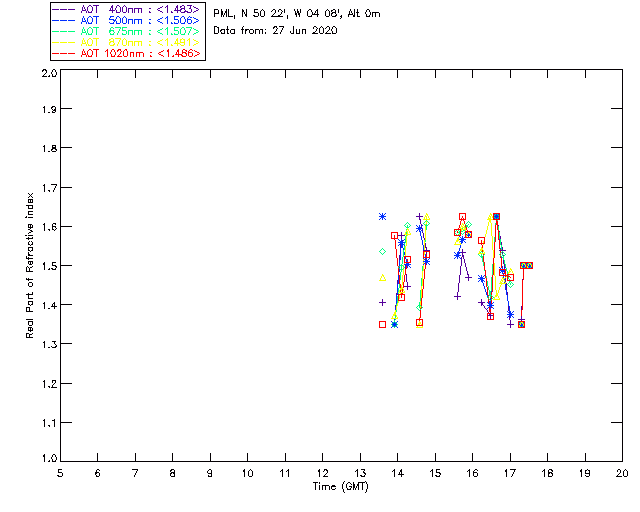This screenshot has width=640, height=512.
Task: Click the leftmost green diamond data marker
Action: (x=382, y=251)
